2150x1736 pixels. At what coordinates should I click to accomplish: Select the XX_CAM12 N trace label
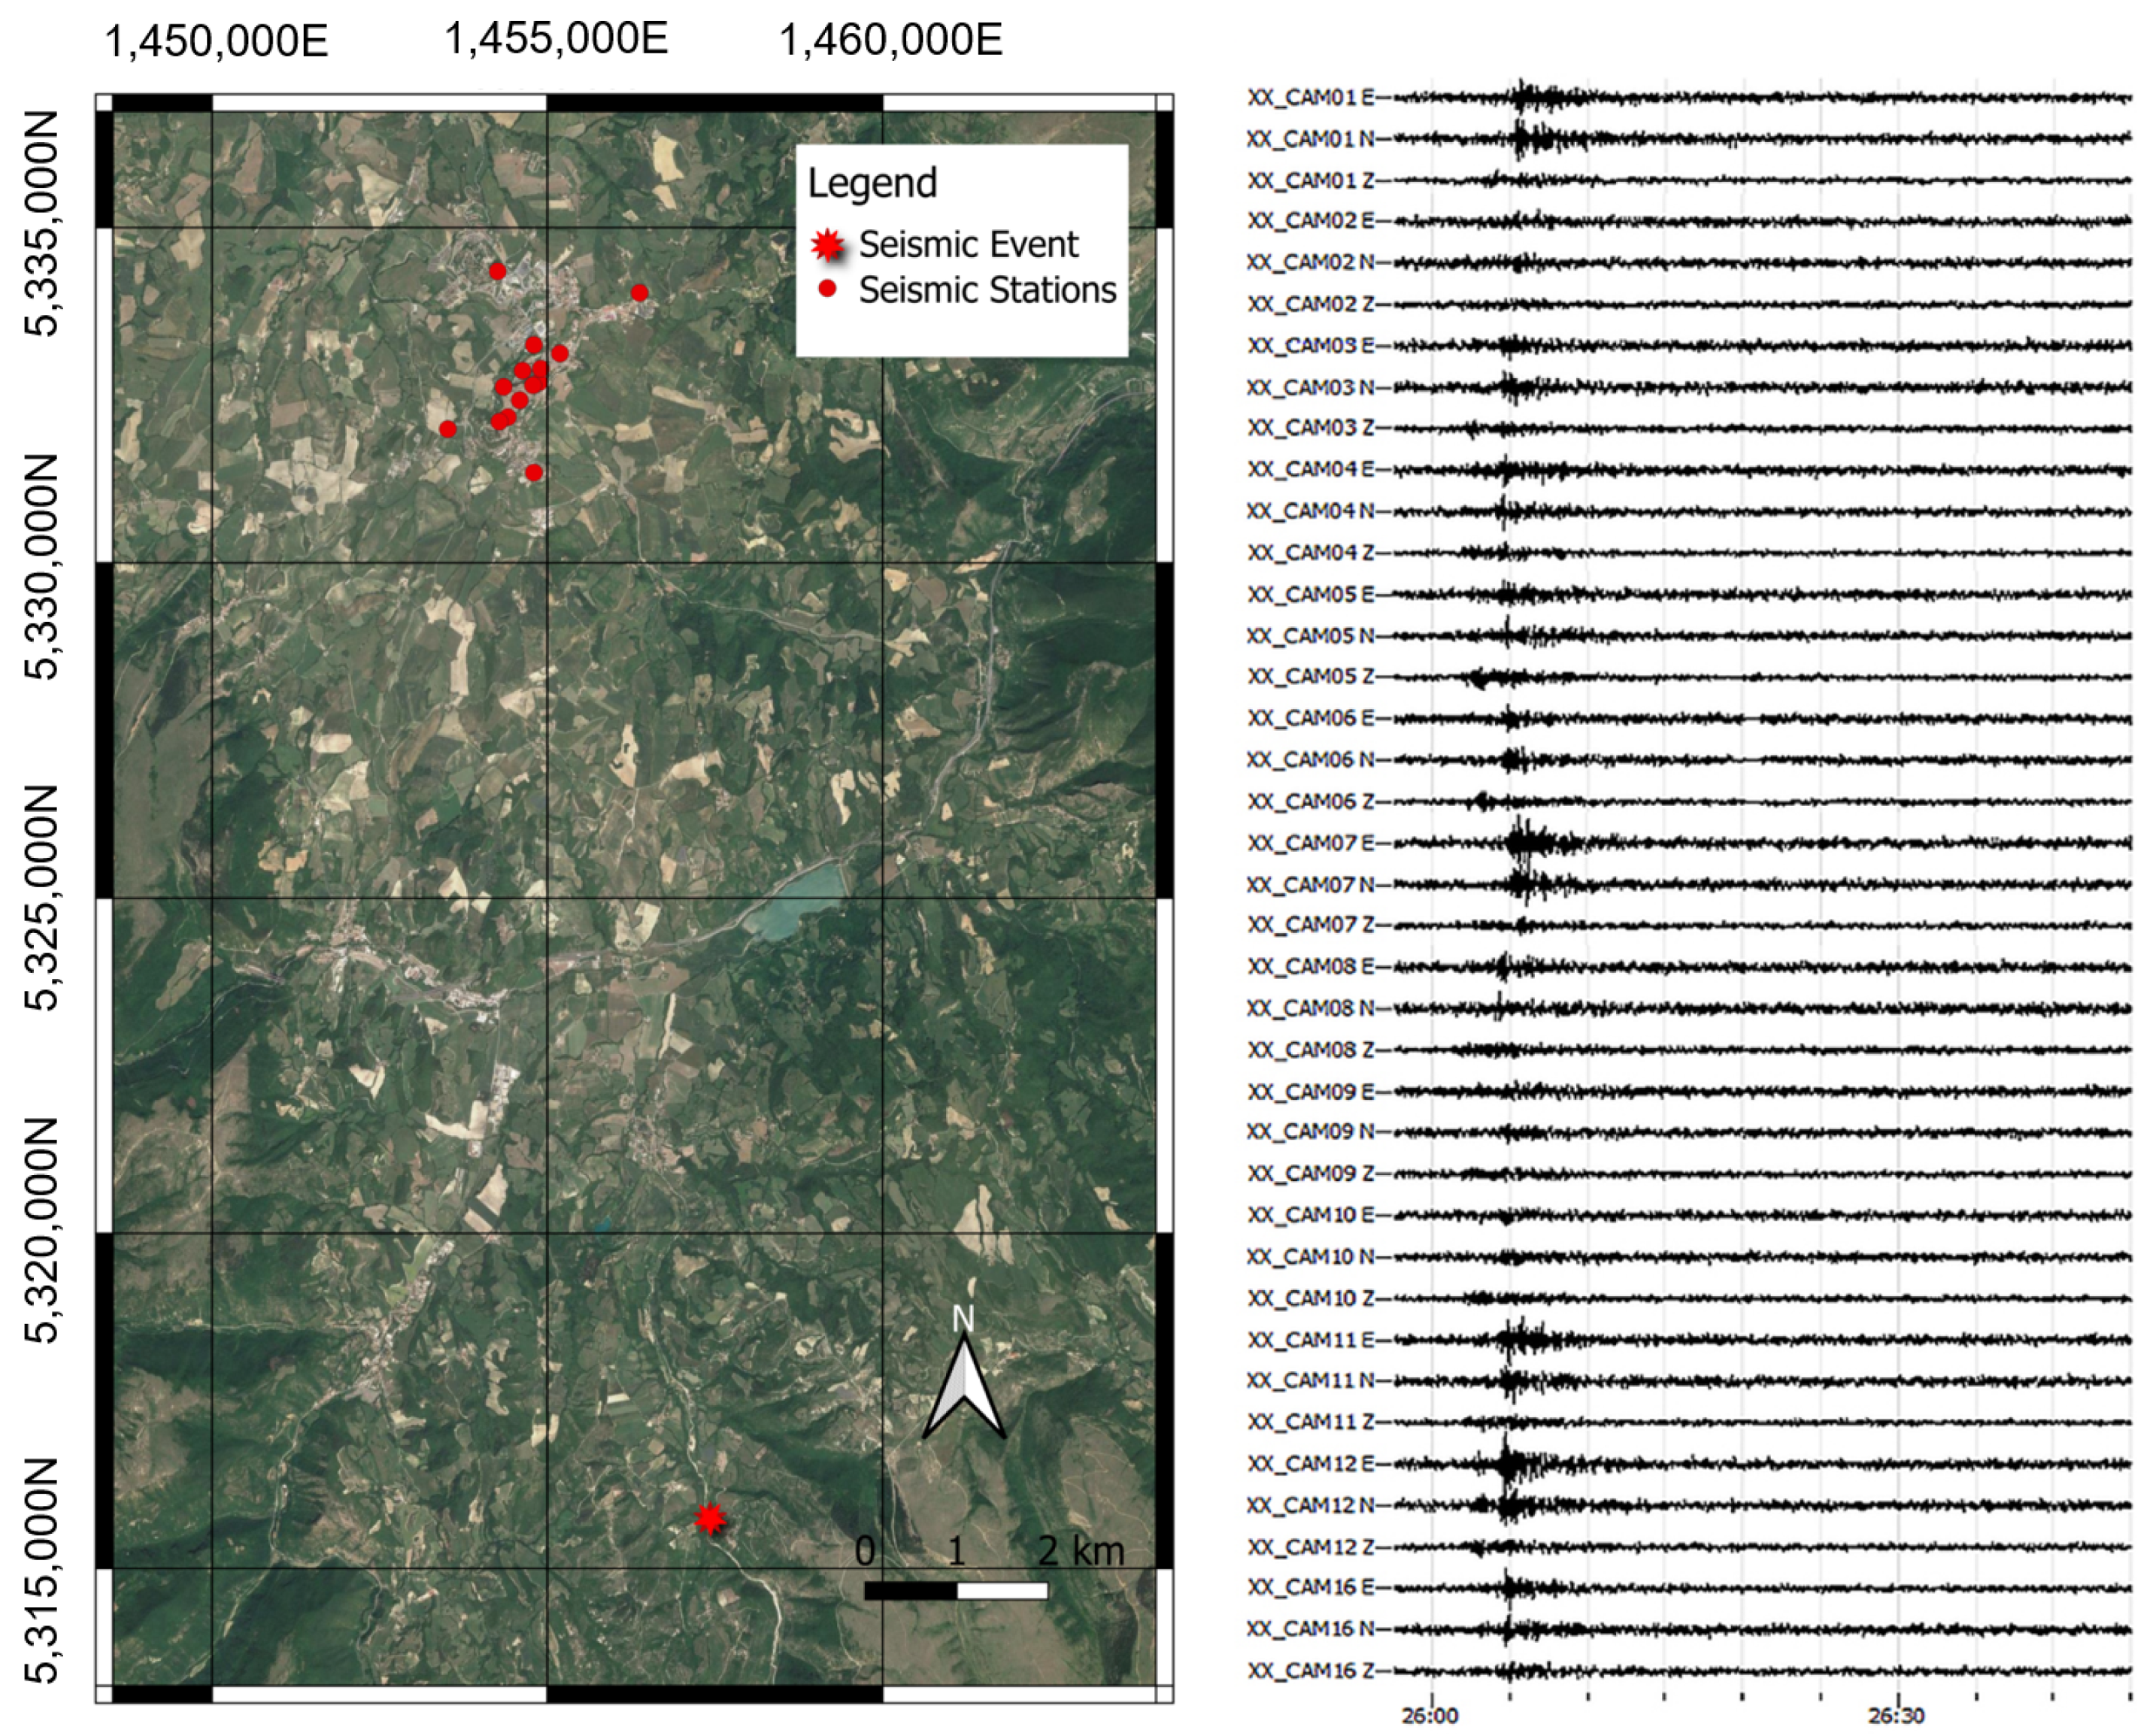1310,1505
